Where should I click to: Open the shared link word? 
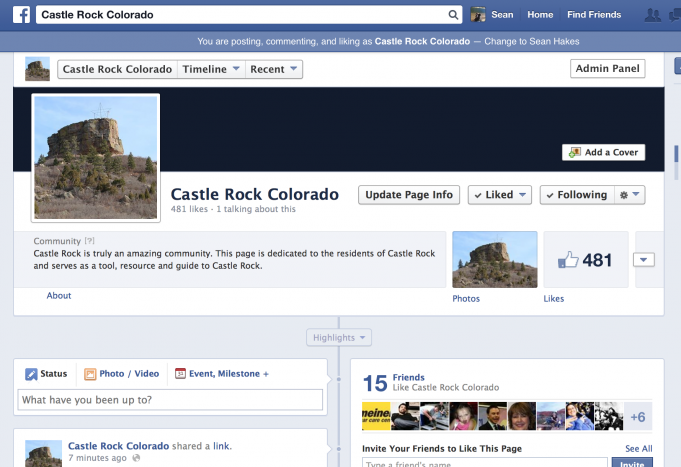(x=221, y=446)
